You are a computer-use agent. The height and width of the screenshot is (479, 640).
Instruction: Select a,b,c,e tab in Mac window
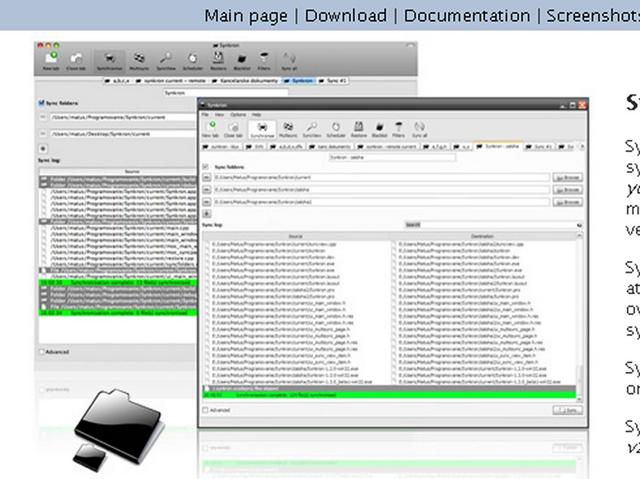117,81
